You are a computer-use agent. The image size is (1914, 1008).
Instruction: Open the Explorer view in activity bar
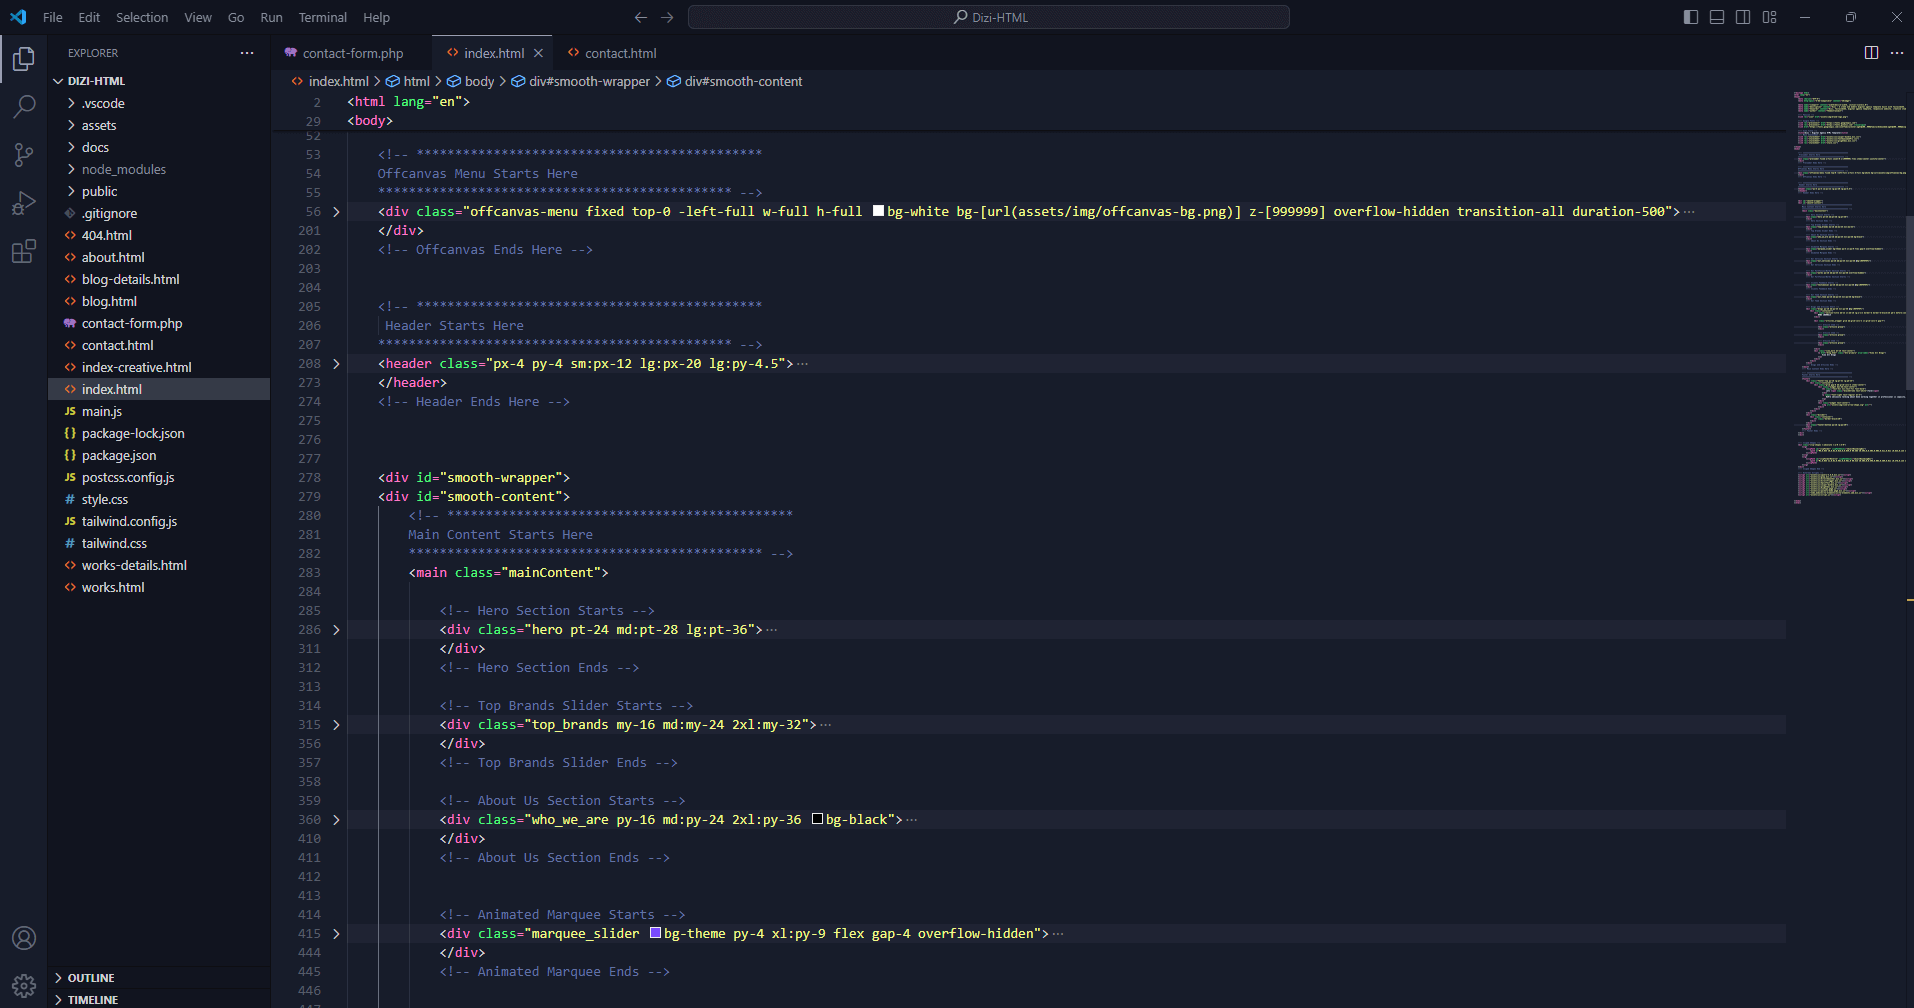click(x=23, y=60)
